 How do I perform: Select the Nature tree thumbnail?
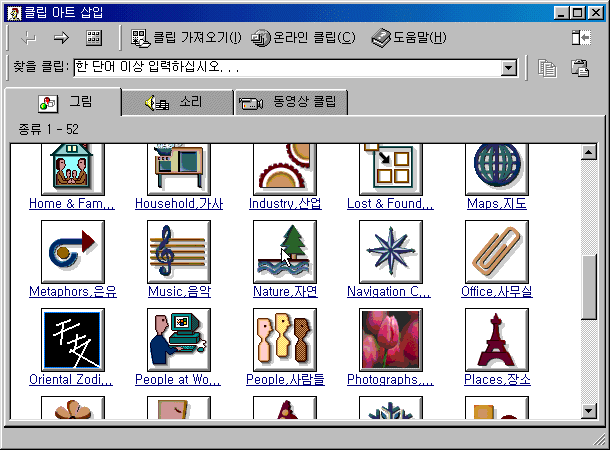[x=285, y=252]
